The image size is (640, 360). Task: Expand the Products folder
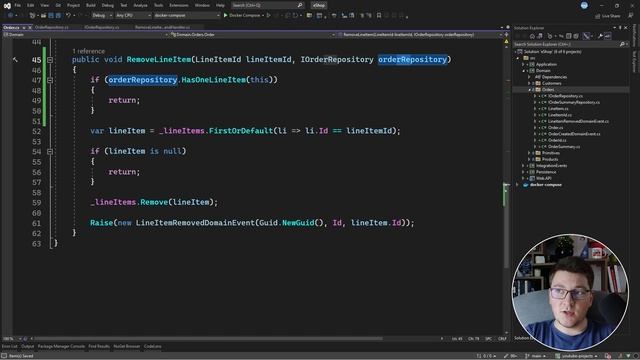[529, 160]
